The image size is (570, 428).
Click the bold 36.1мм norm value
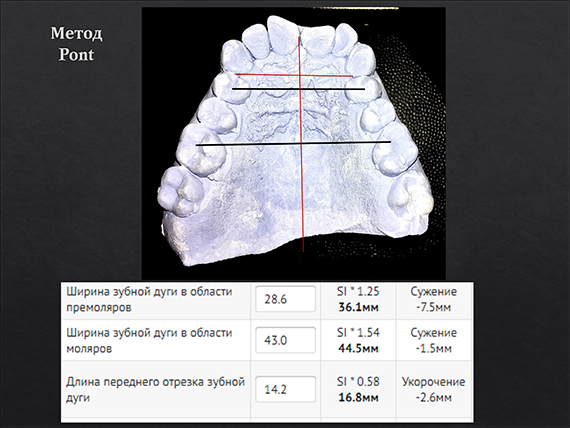(x=358, y=307)
